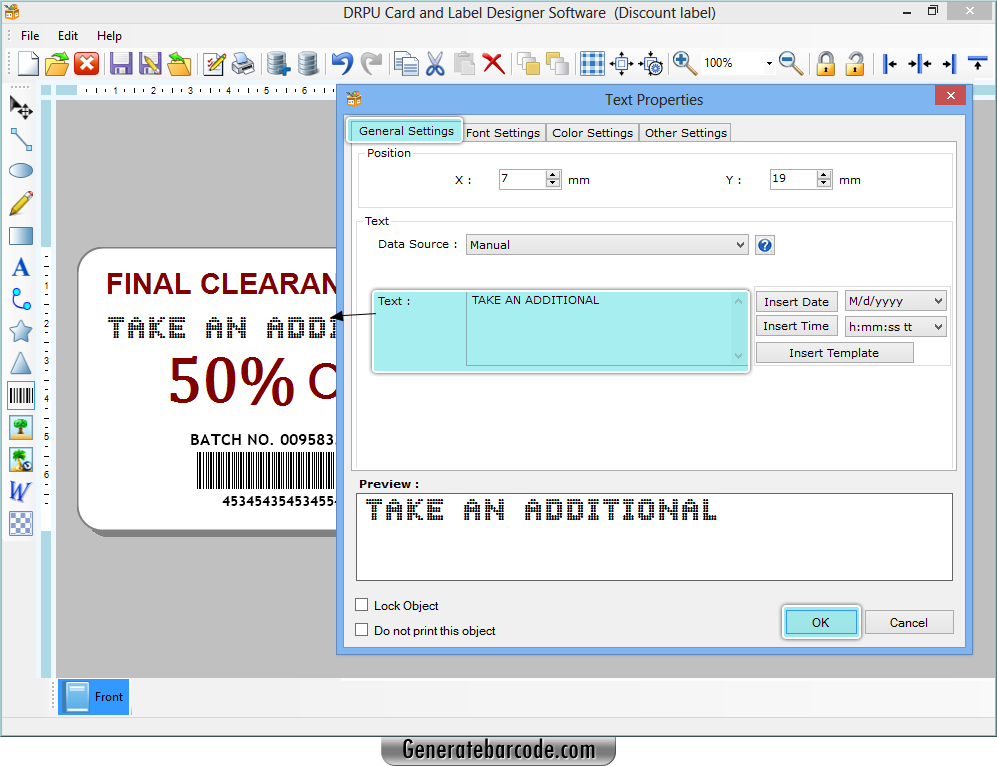The image size is (997, 766).
Task: Select the Front page tab
Action: (94, 697)
